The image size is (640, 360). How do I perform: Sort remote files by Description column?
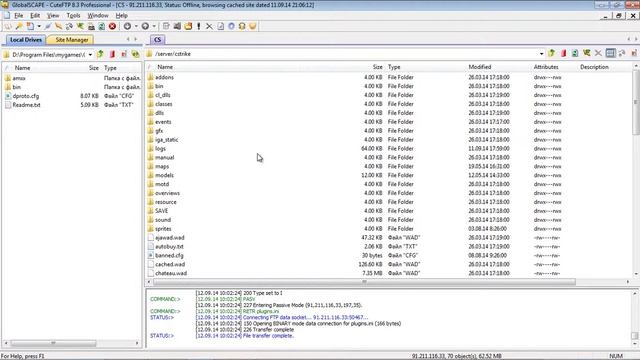(594, 67)
